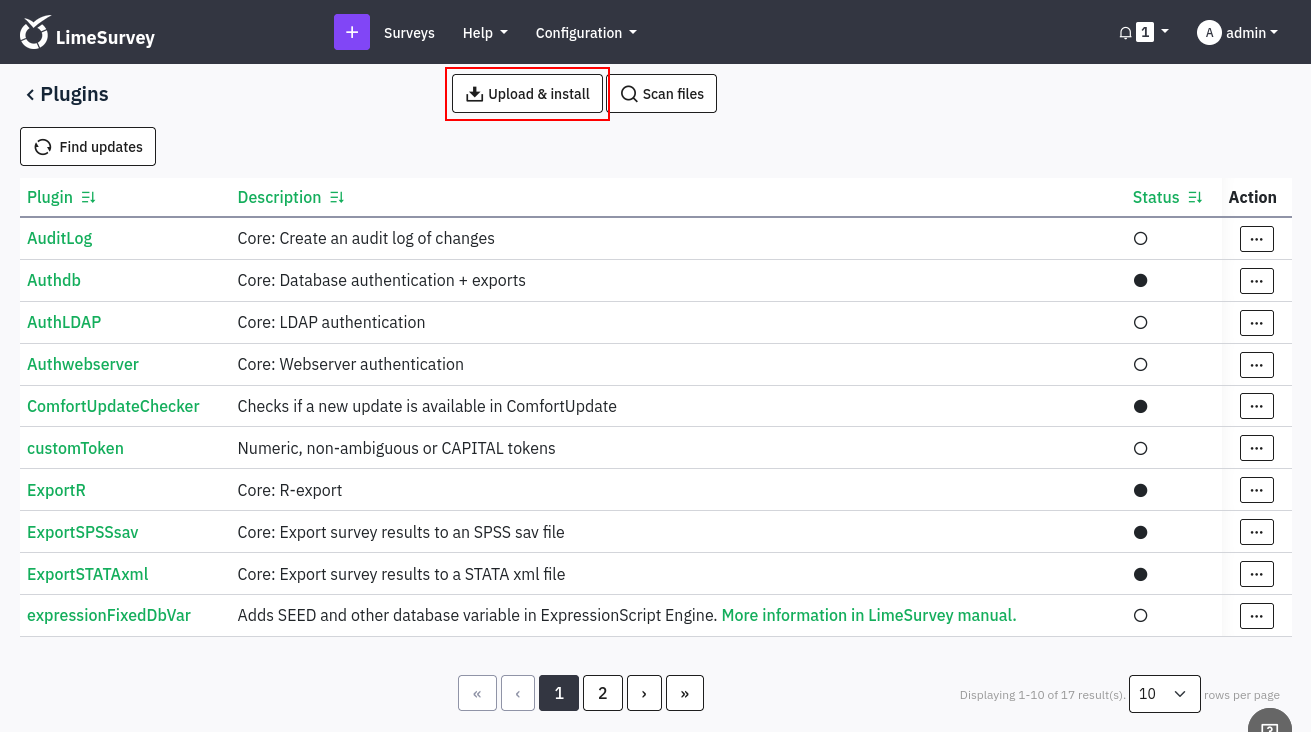This screenshot has width=1311, height=732.
Task: Sort by Status column sort icon
Action: click(1195, 198)
